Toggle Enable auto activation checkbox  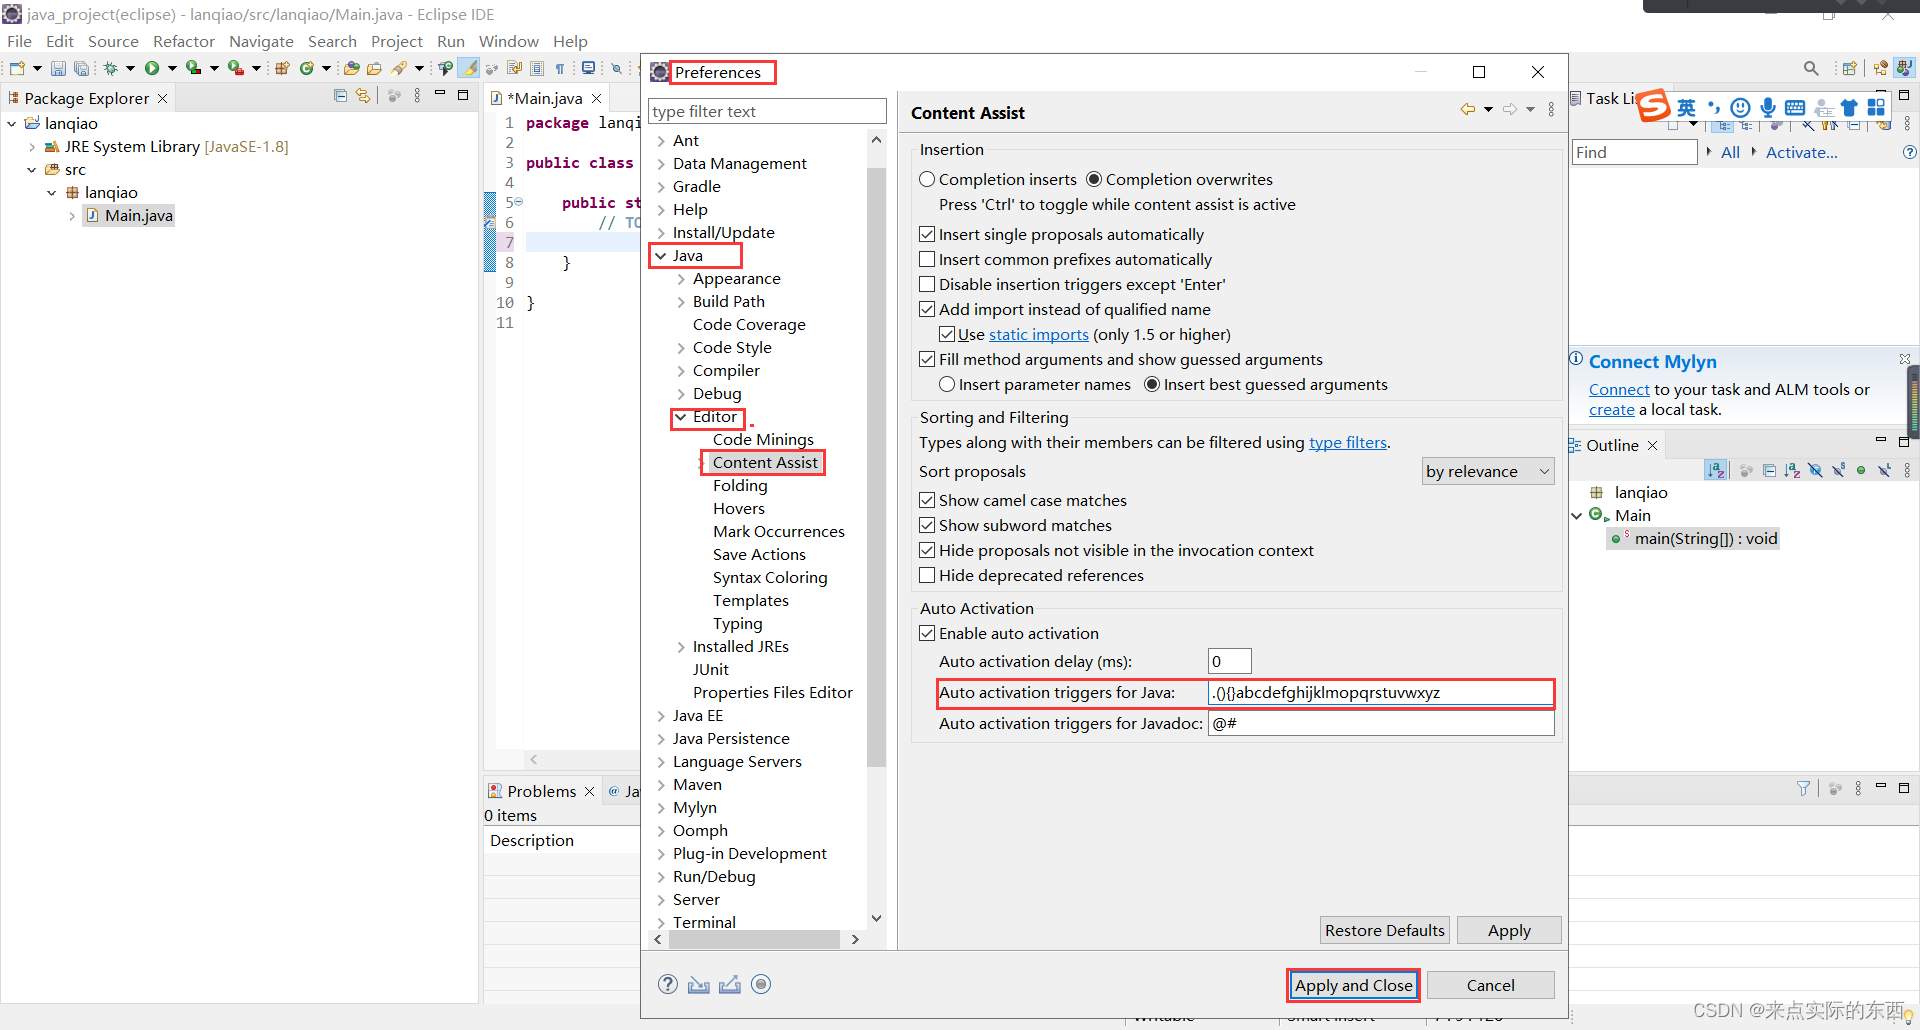pyautogui.click(x=927, y=633)
